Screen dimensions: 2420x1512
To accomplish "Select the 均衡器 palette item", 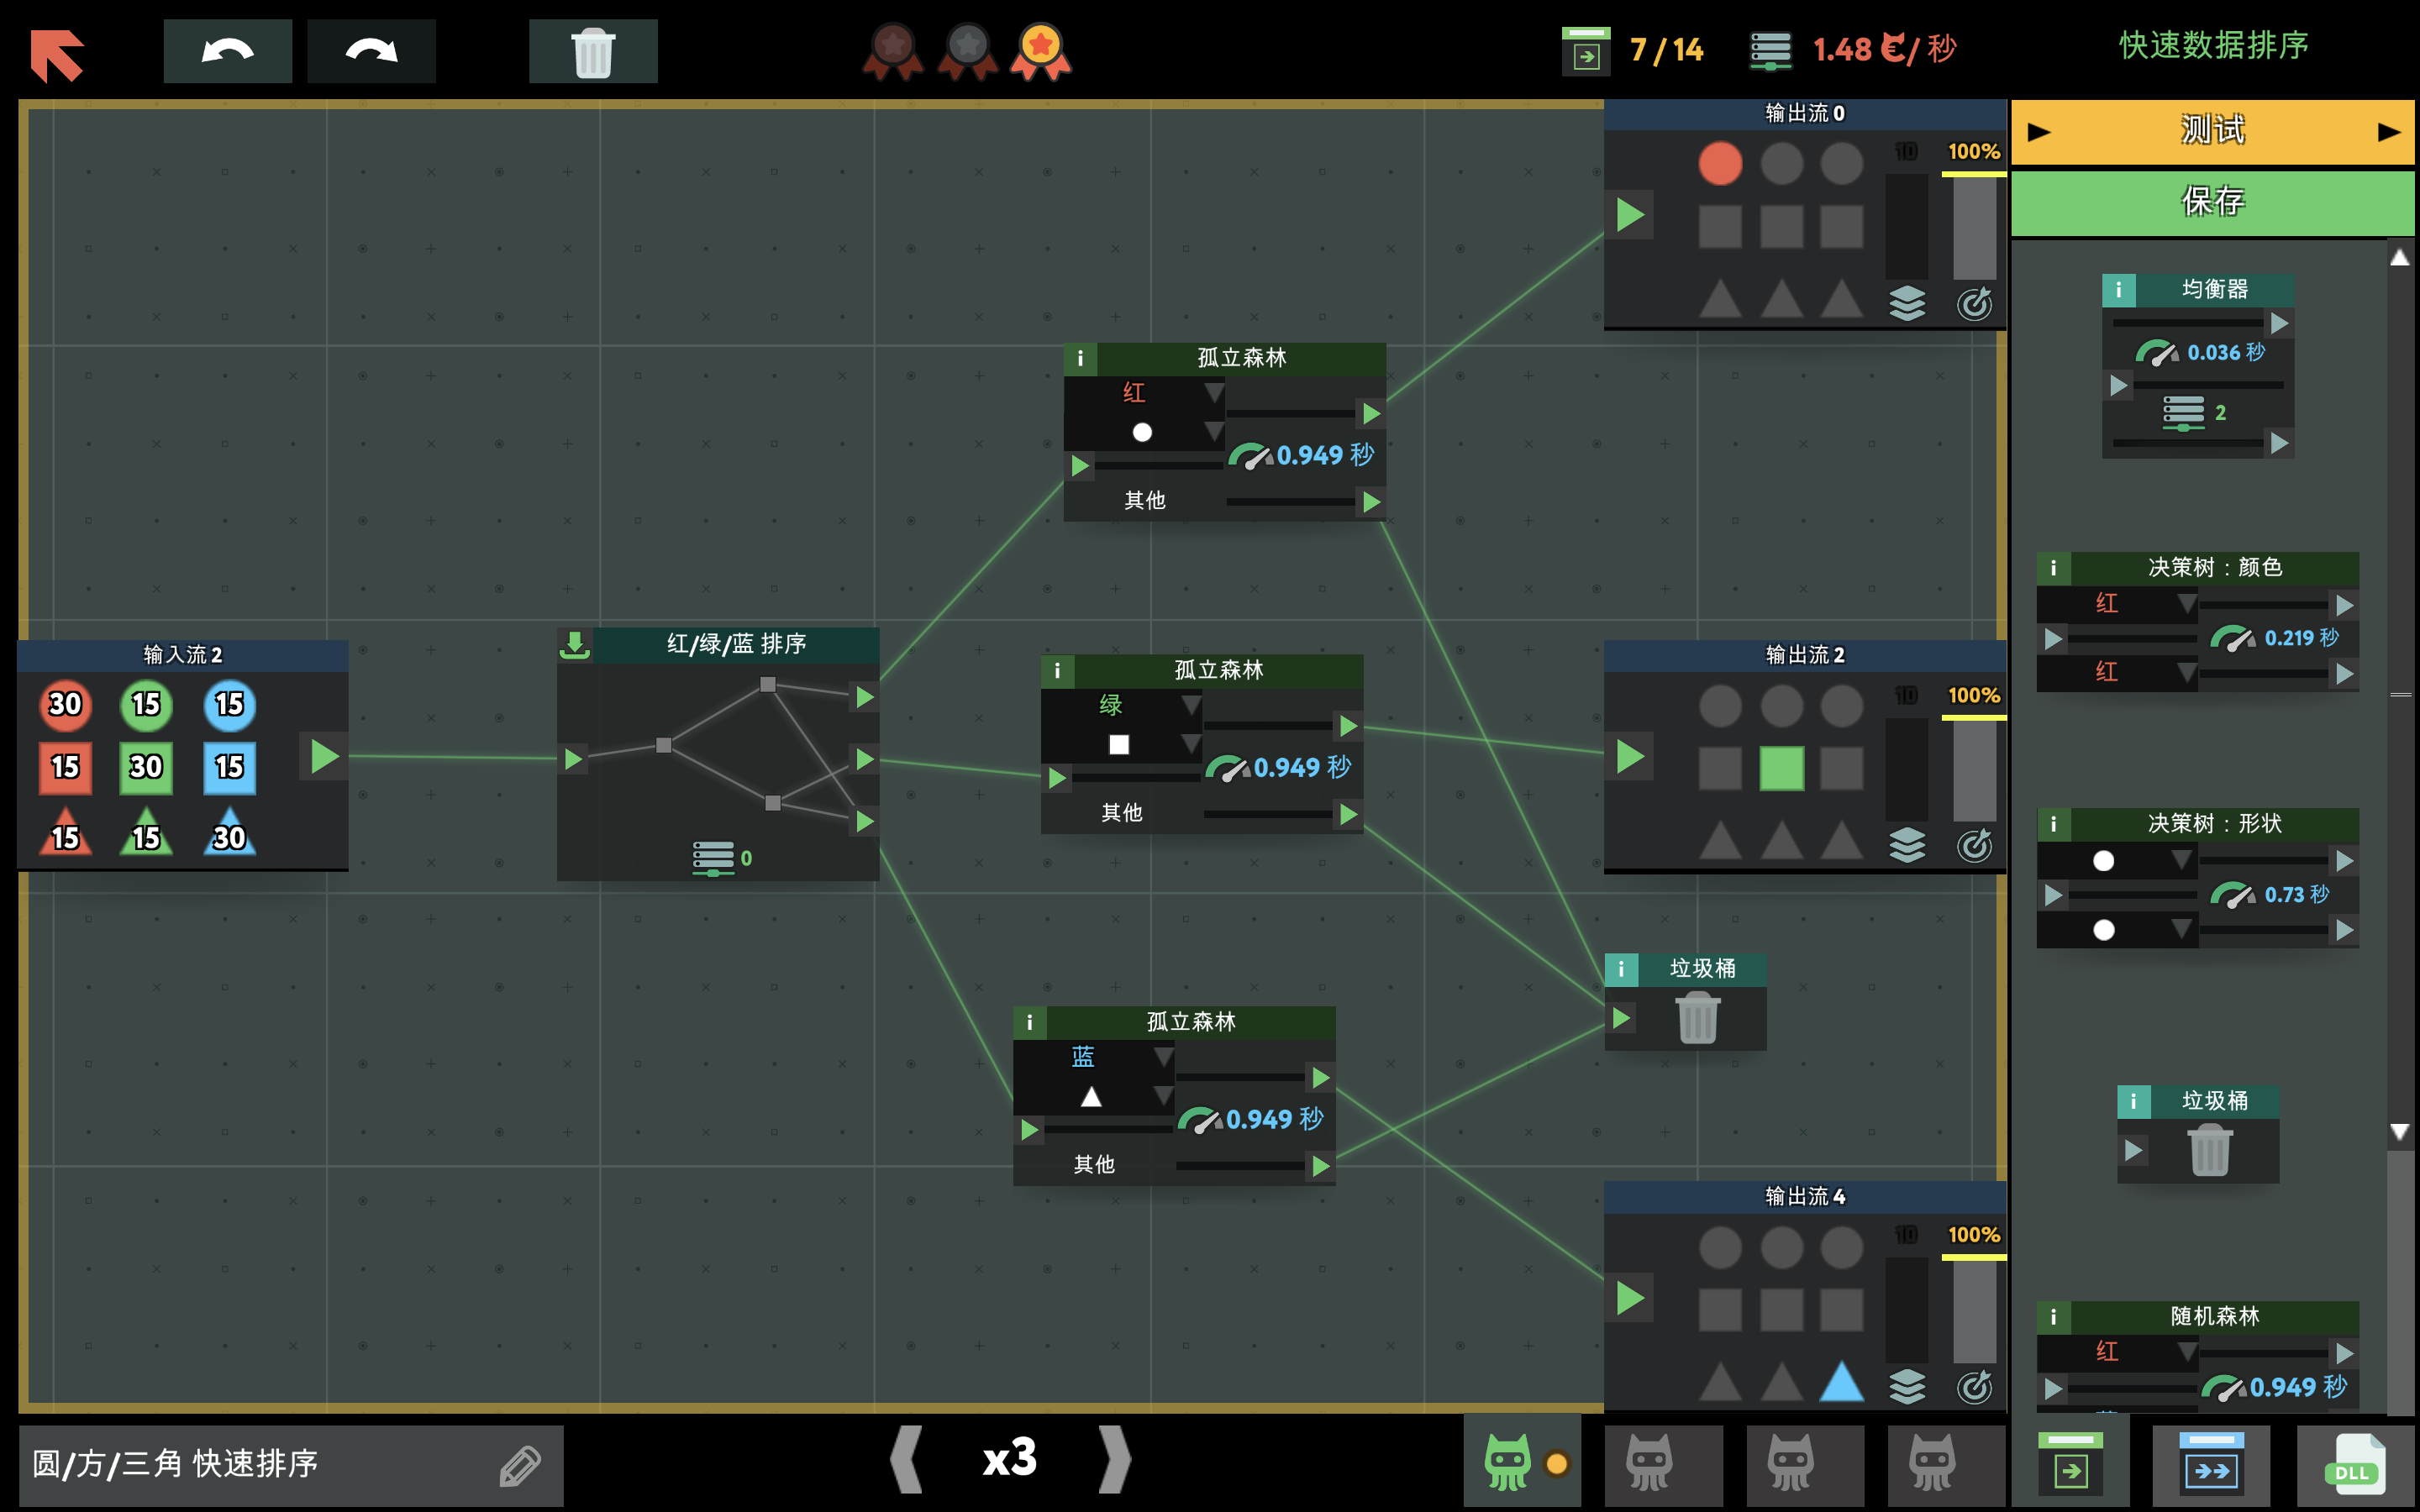I will [2213, 290].
